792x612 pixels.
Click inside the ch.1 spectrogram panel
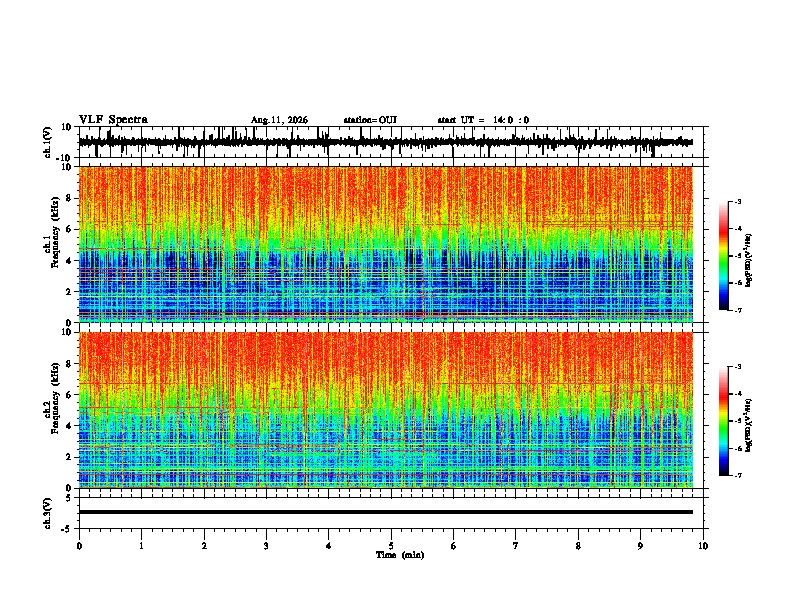coord(385,244)
